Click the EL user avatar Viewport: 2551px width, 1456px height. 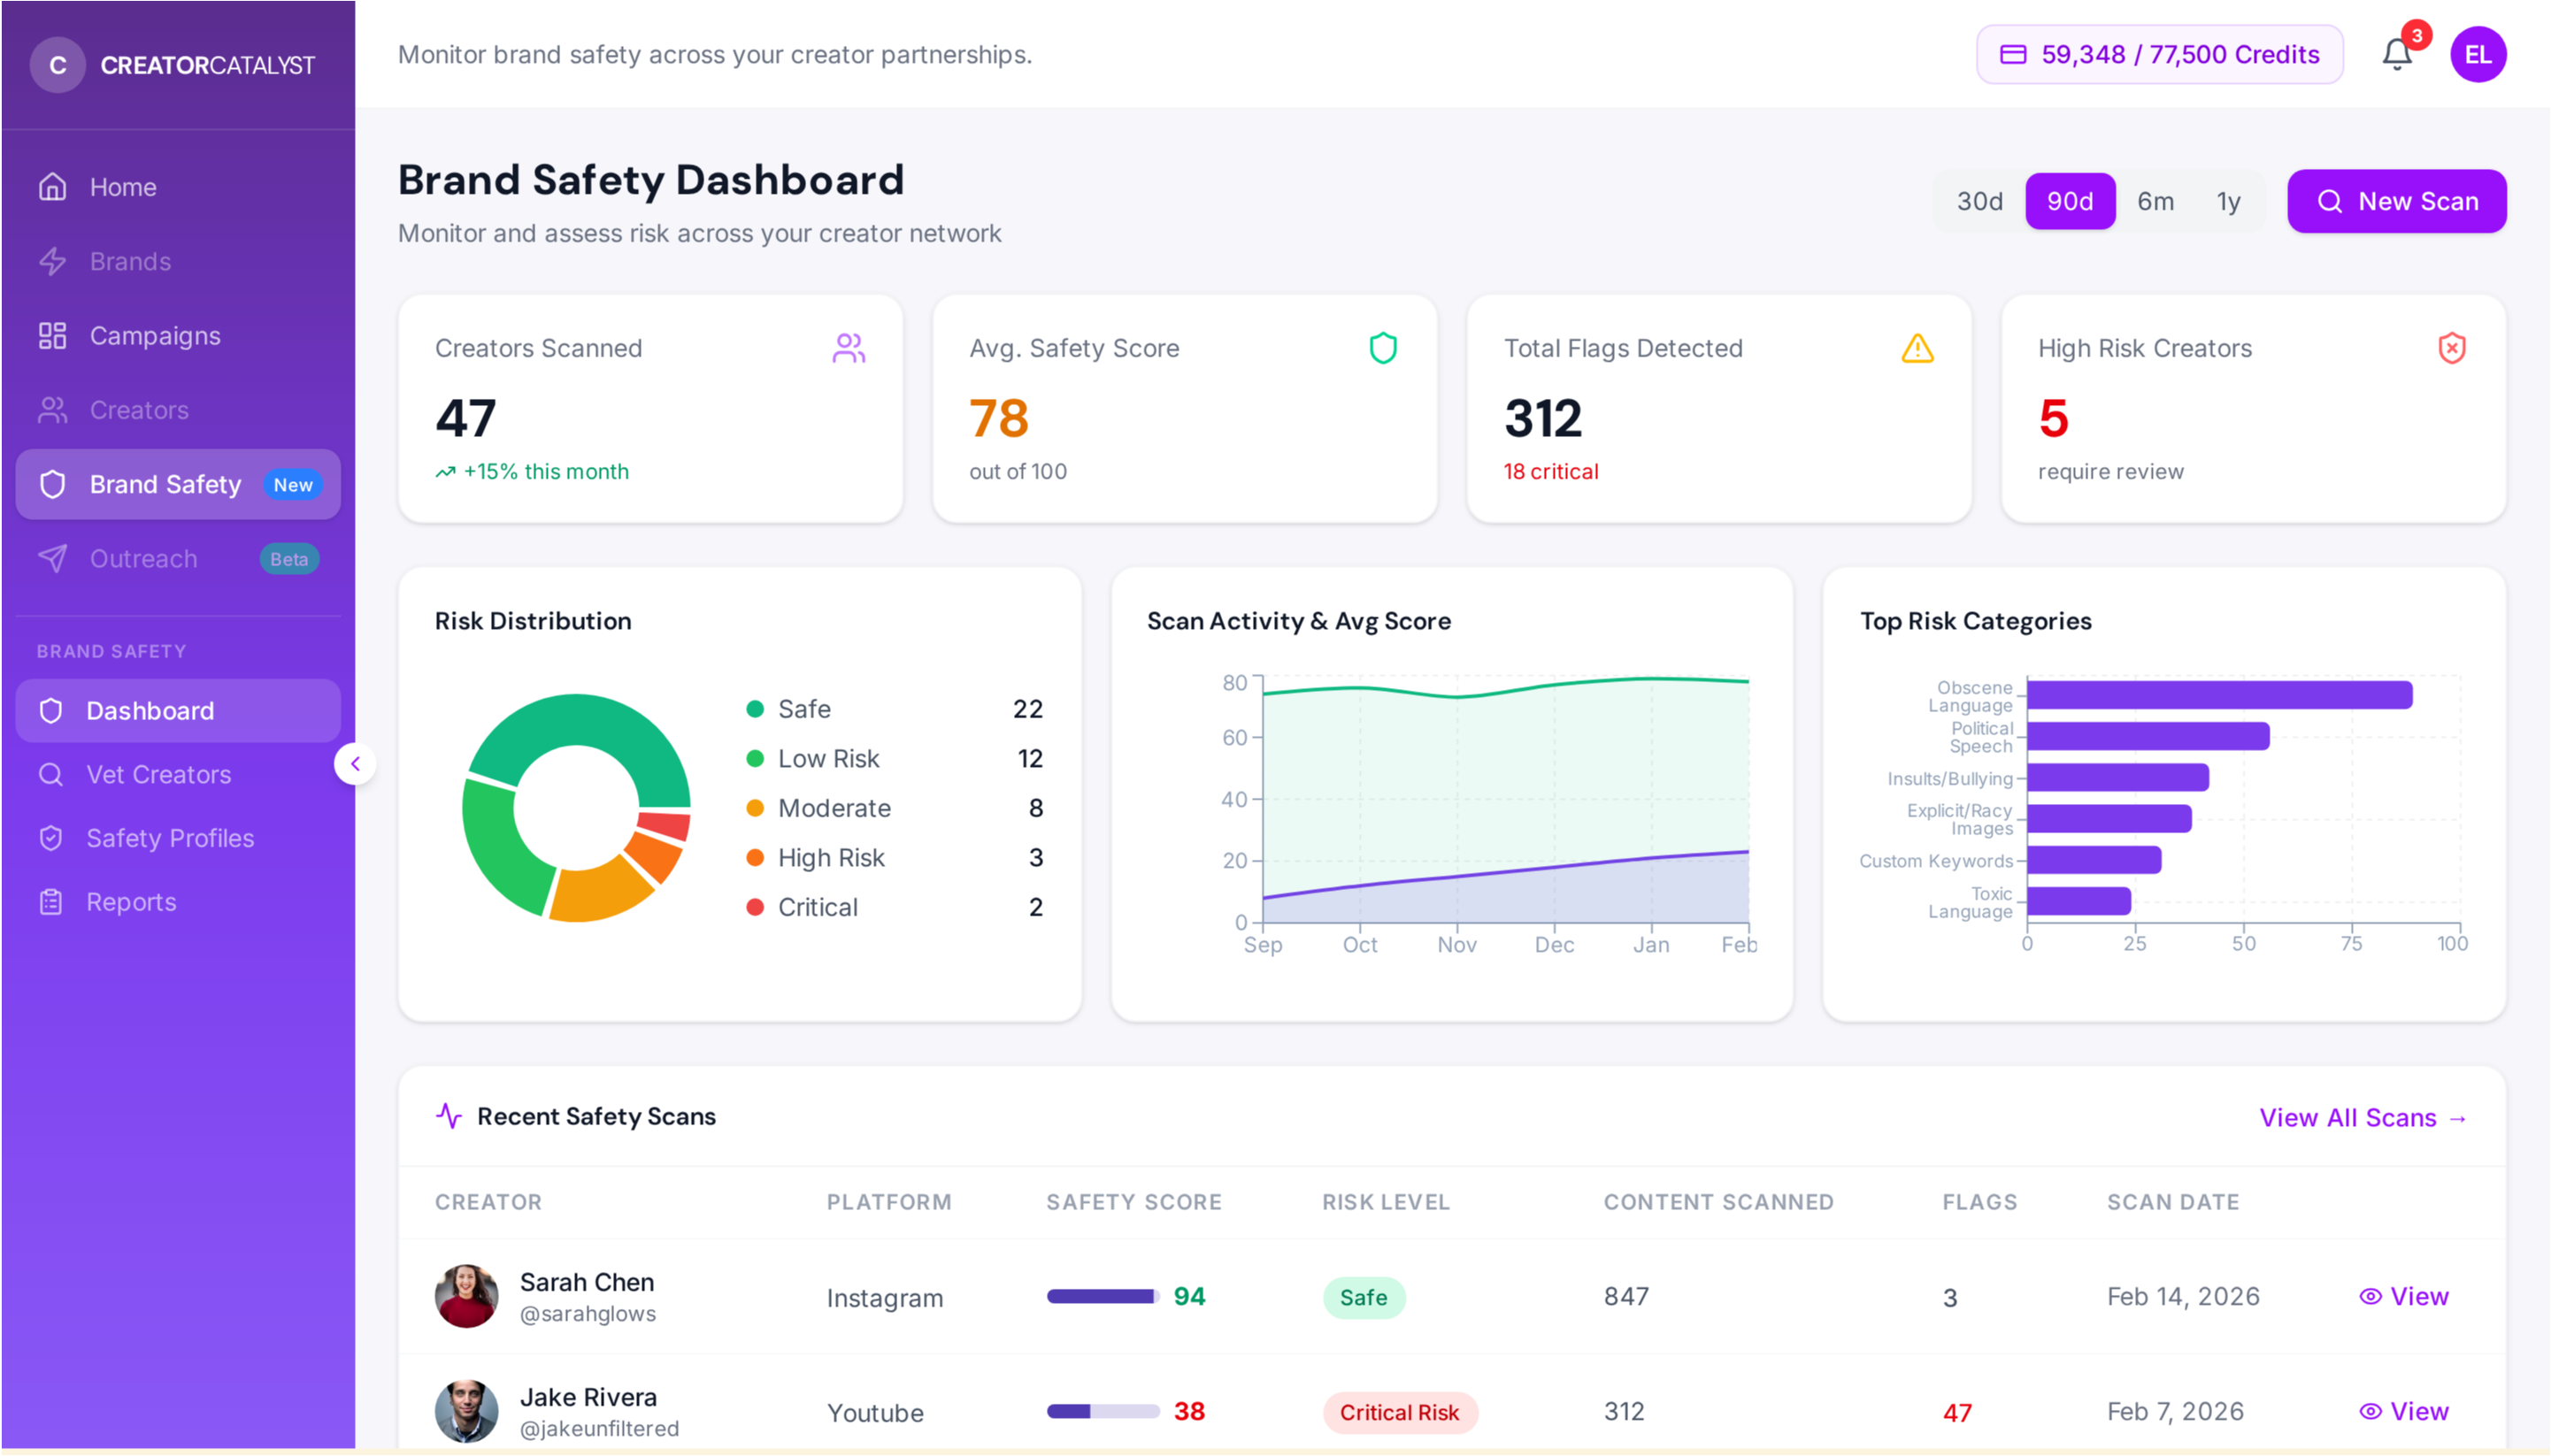pyautogui.click(x=2477, y=54)
